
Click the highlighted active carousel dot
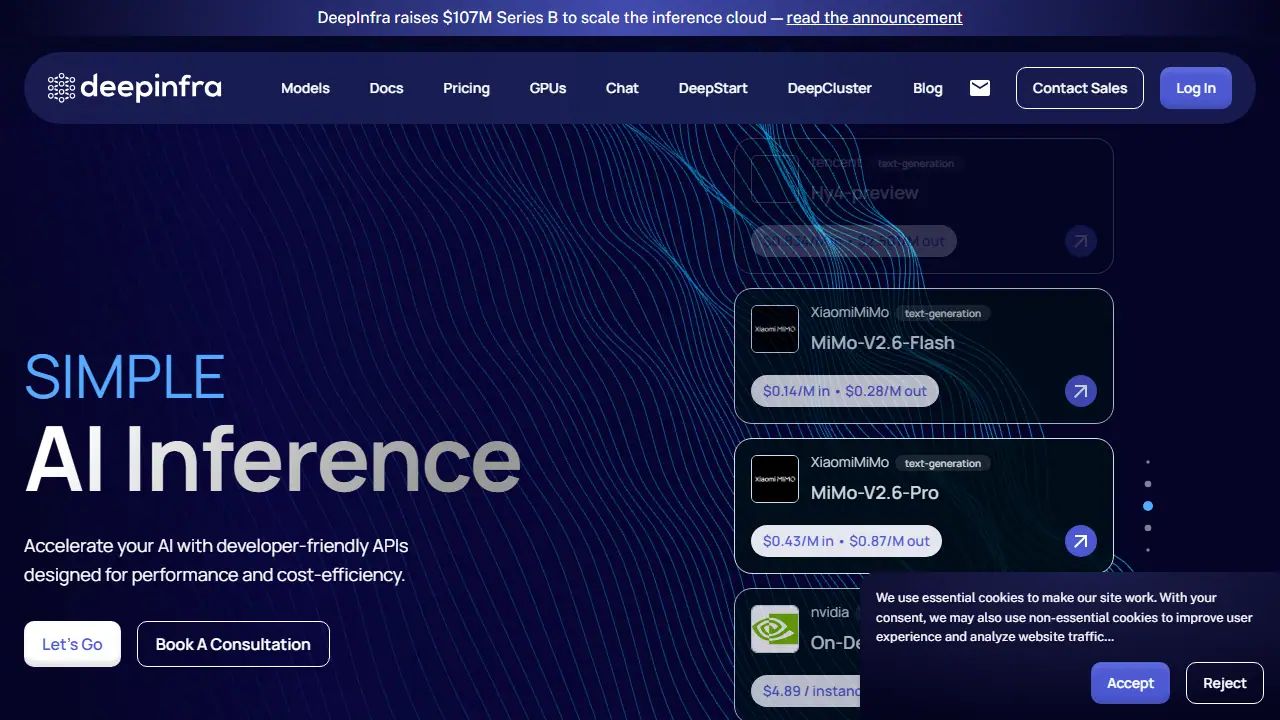pyautogui.click(x=1148, y=506)
